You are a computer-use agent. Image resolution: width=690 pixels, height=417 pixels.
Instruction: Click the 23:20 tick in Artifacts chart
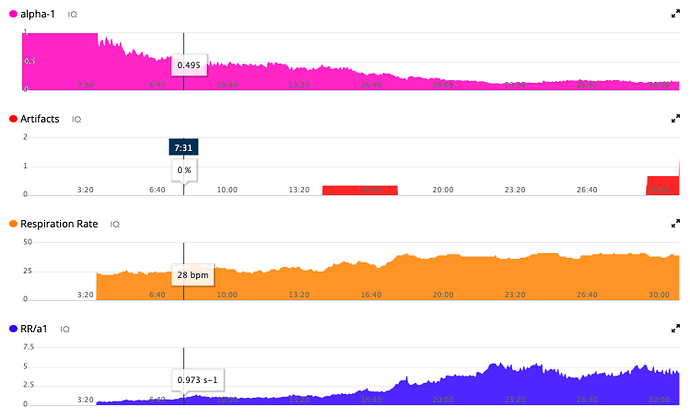pos(515,190)
